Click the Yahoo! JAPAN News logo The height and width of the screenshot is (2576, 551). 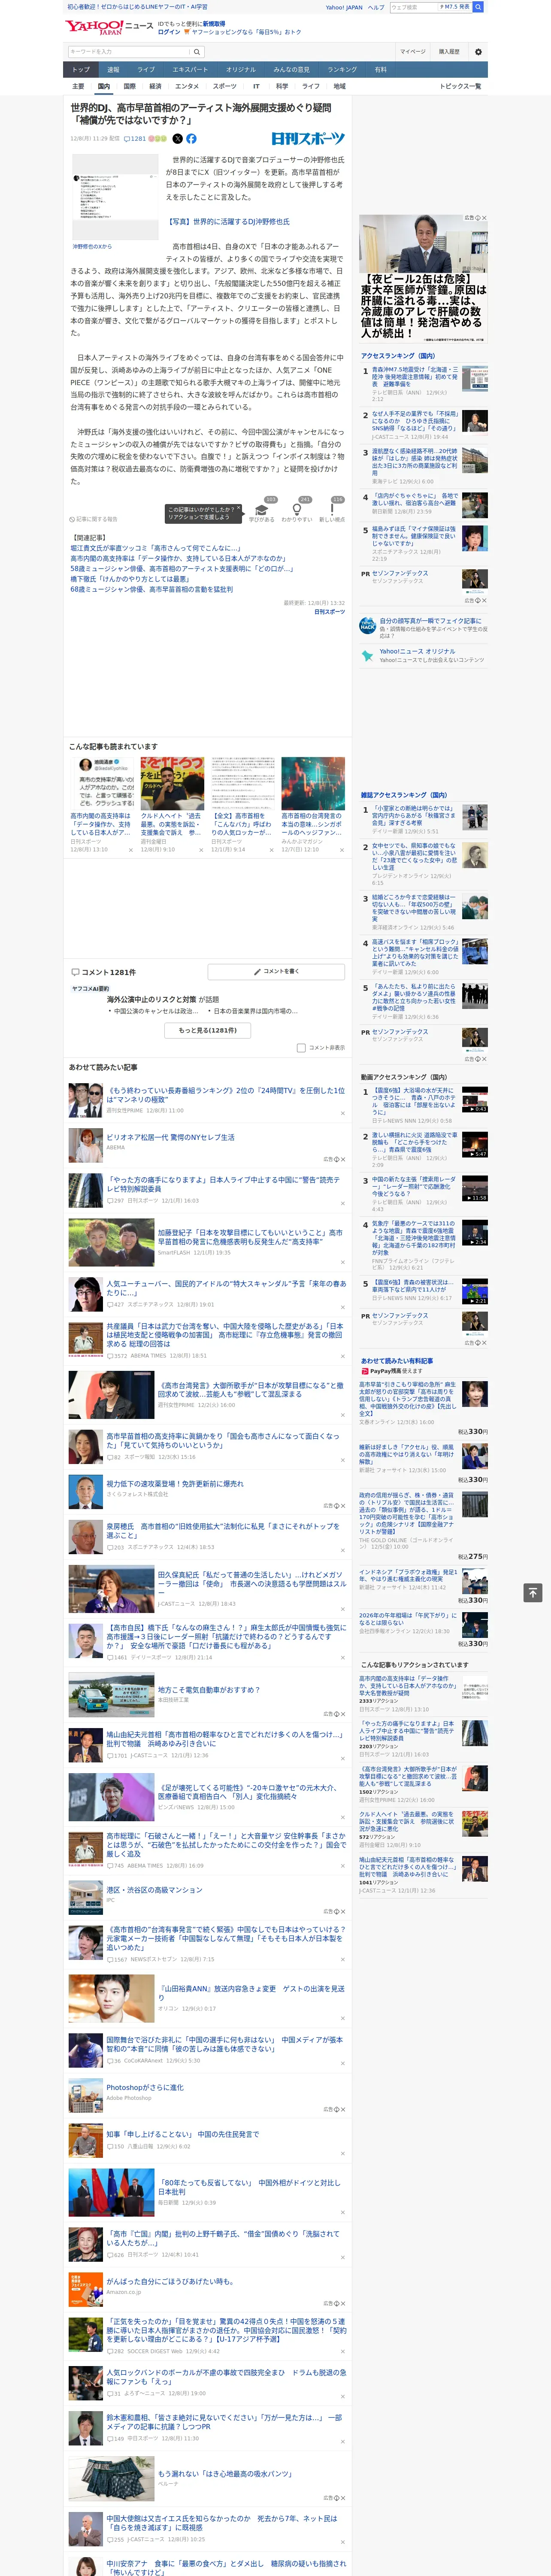(109, 27)
